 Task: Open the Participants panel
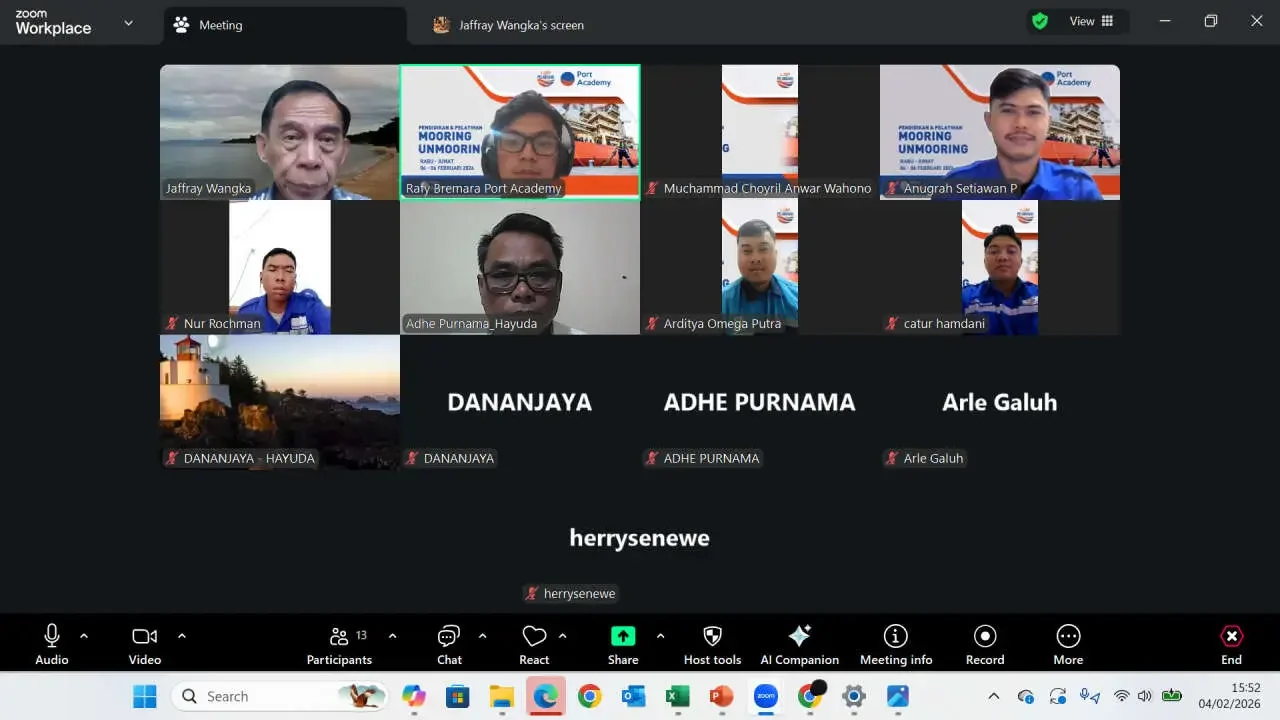(x=339, y=645)
